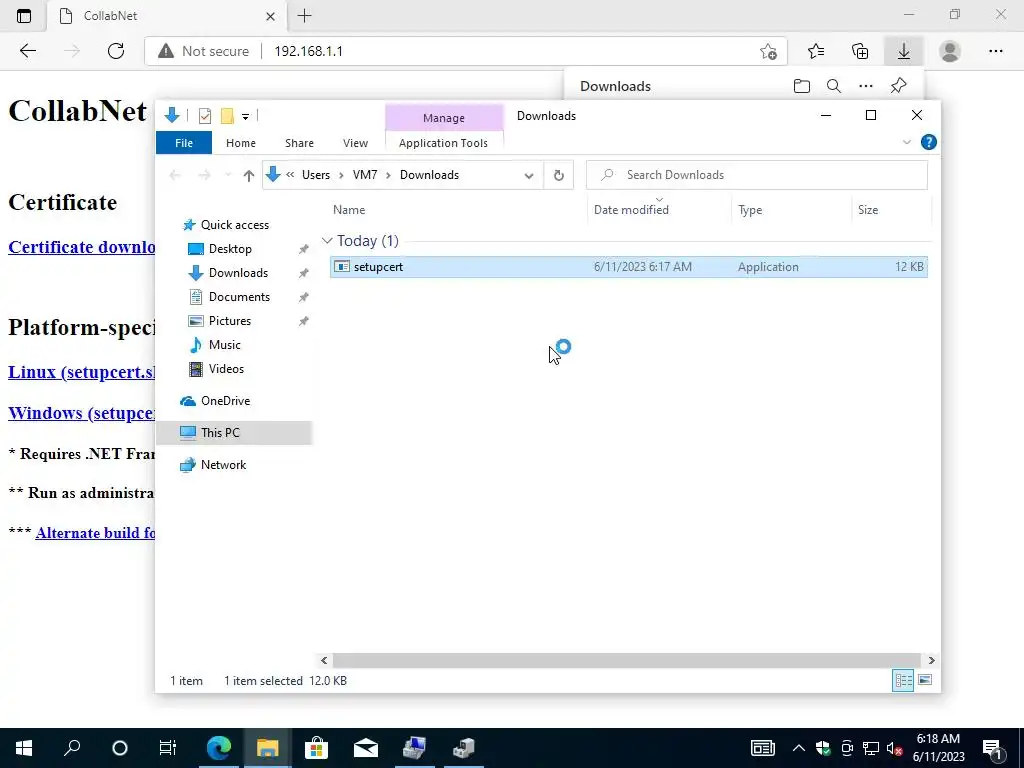Click the Certificate download link

pos(82,248)
